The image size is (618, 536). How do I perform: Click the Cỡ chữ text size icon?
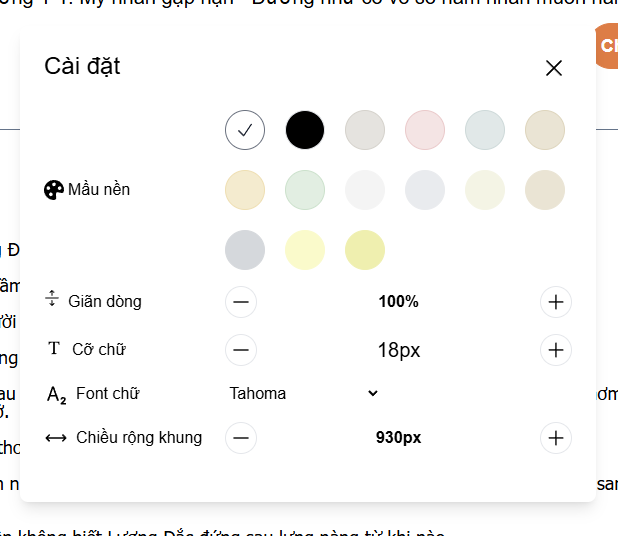point(54,349)
